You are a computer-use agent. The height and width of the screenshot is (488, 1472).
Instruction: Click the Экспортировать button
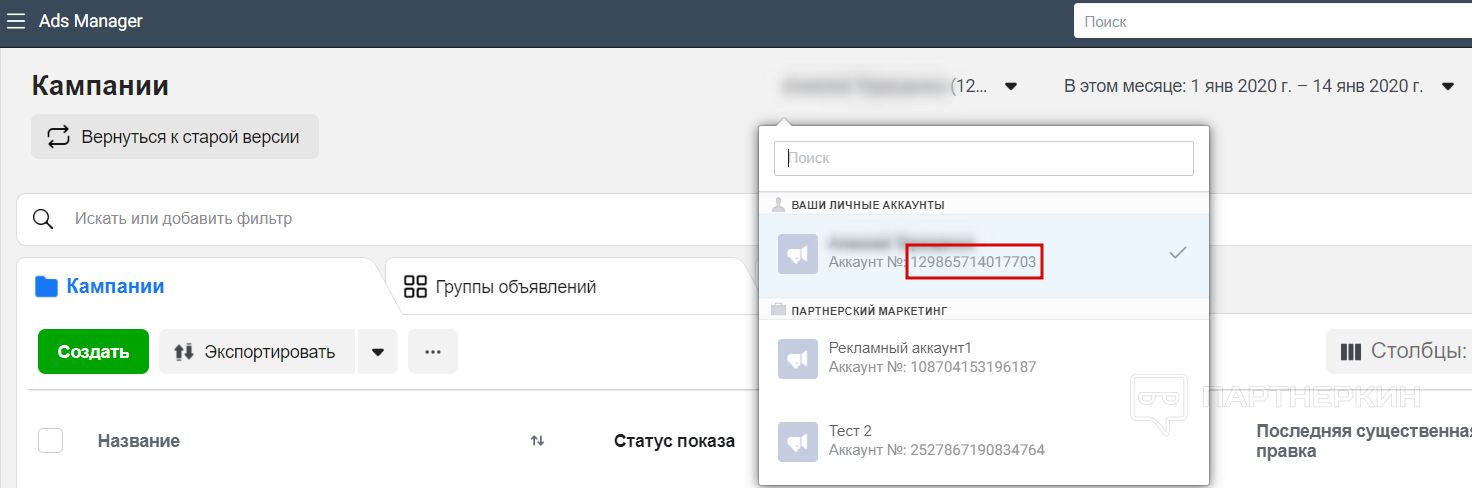point(257,352)
